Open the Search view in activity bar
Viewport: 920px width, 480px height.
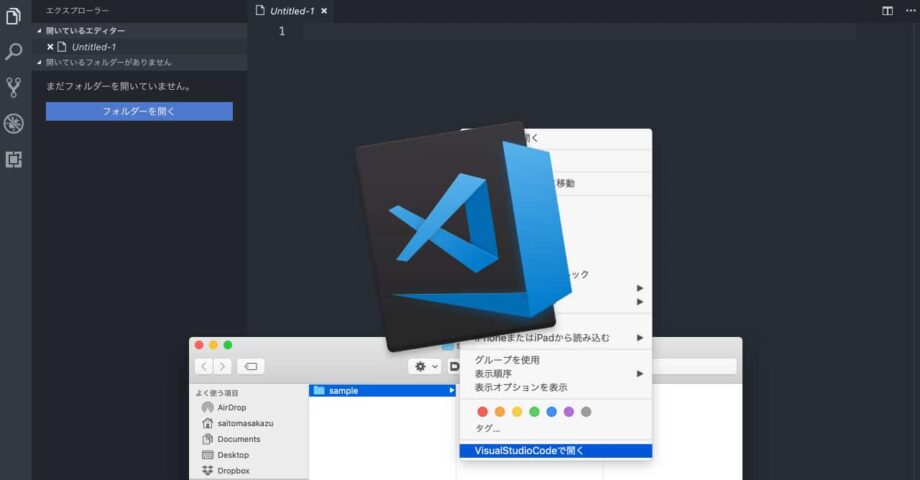click(x=13, y=52)
